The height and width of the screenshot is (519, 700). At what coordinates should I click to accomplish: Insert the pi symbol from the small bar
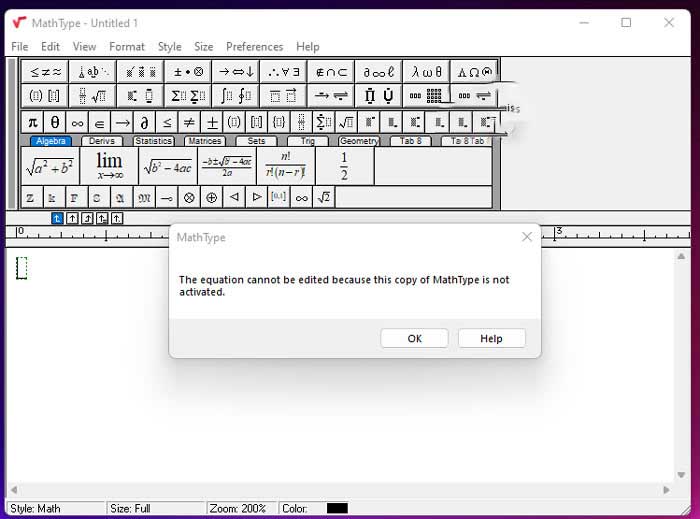33,122
